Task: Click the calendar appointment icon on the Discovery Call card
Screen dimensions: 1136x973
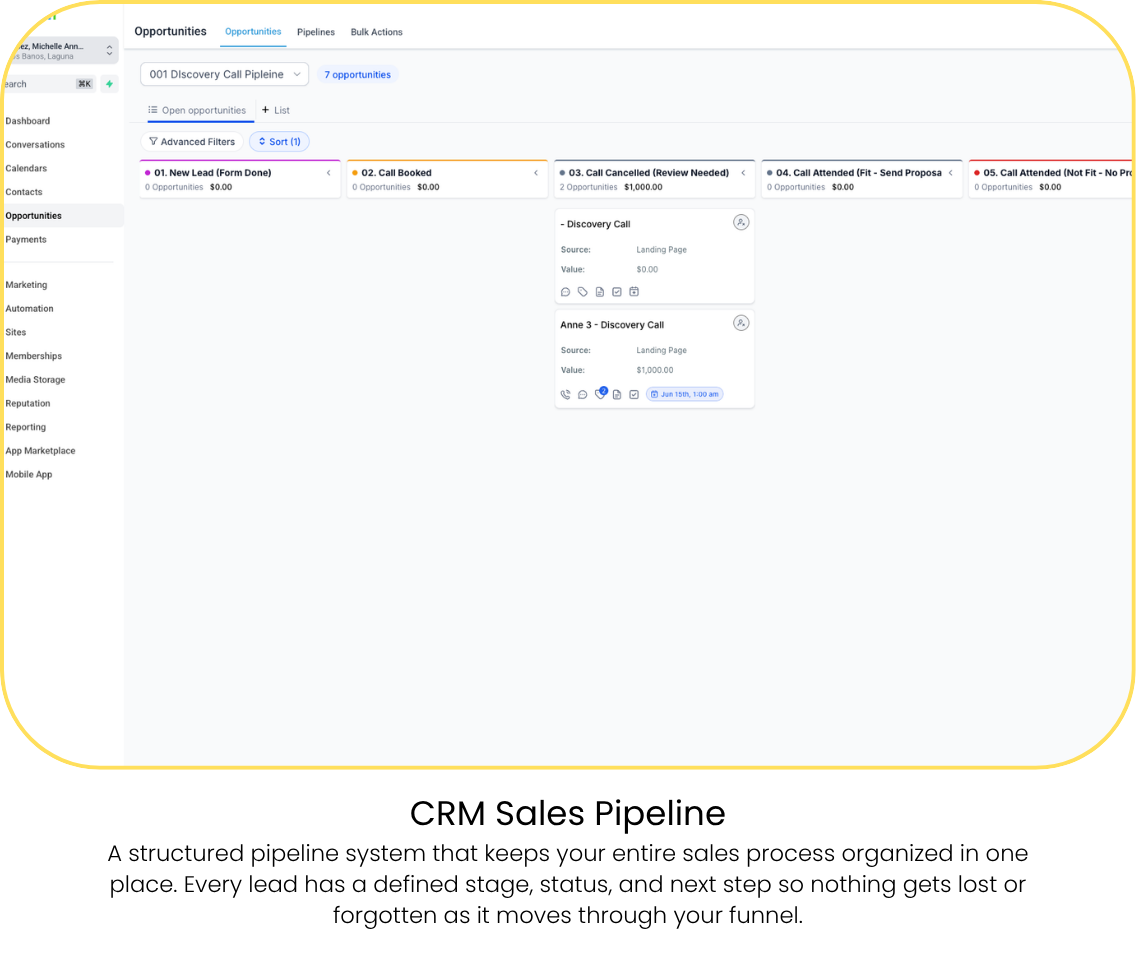Action: tap(634, 292)
